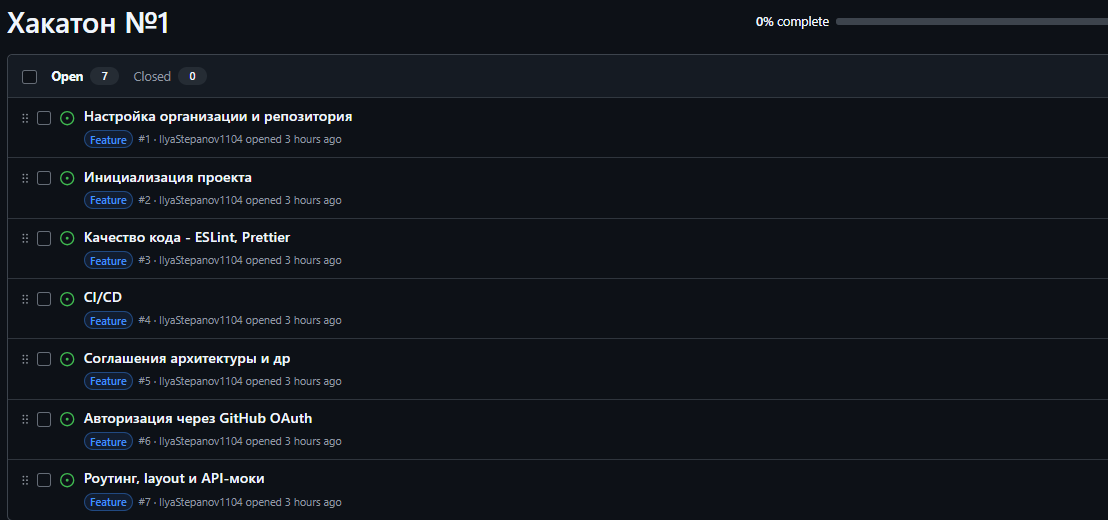Tick checkbox for Качество кода issue
This screenshot has width=1108, height=520.
click(44, 238)
